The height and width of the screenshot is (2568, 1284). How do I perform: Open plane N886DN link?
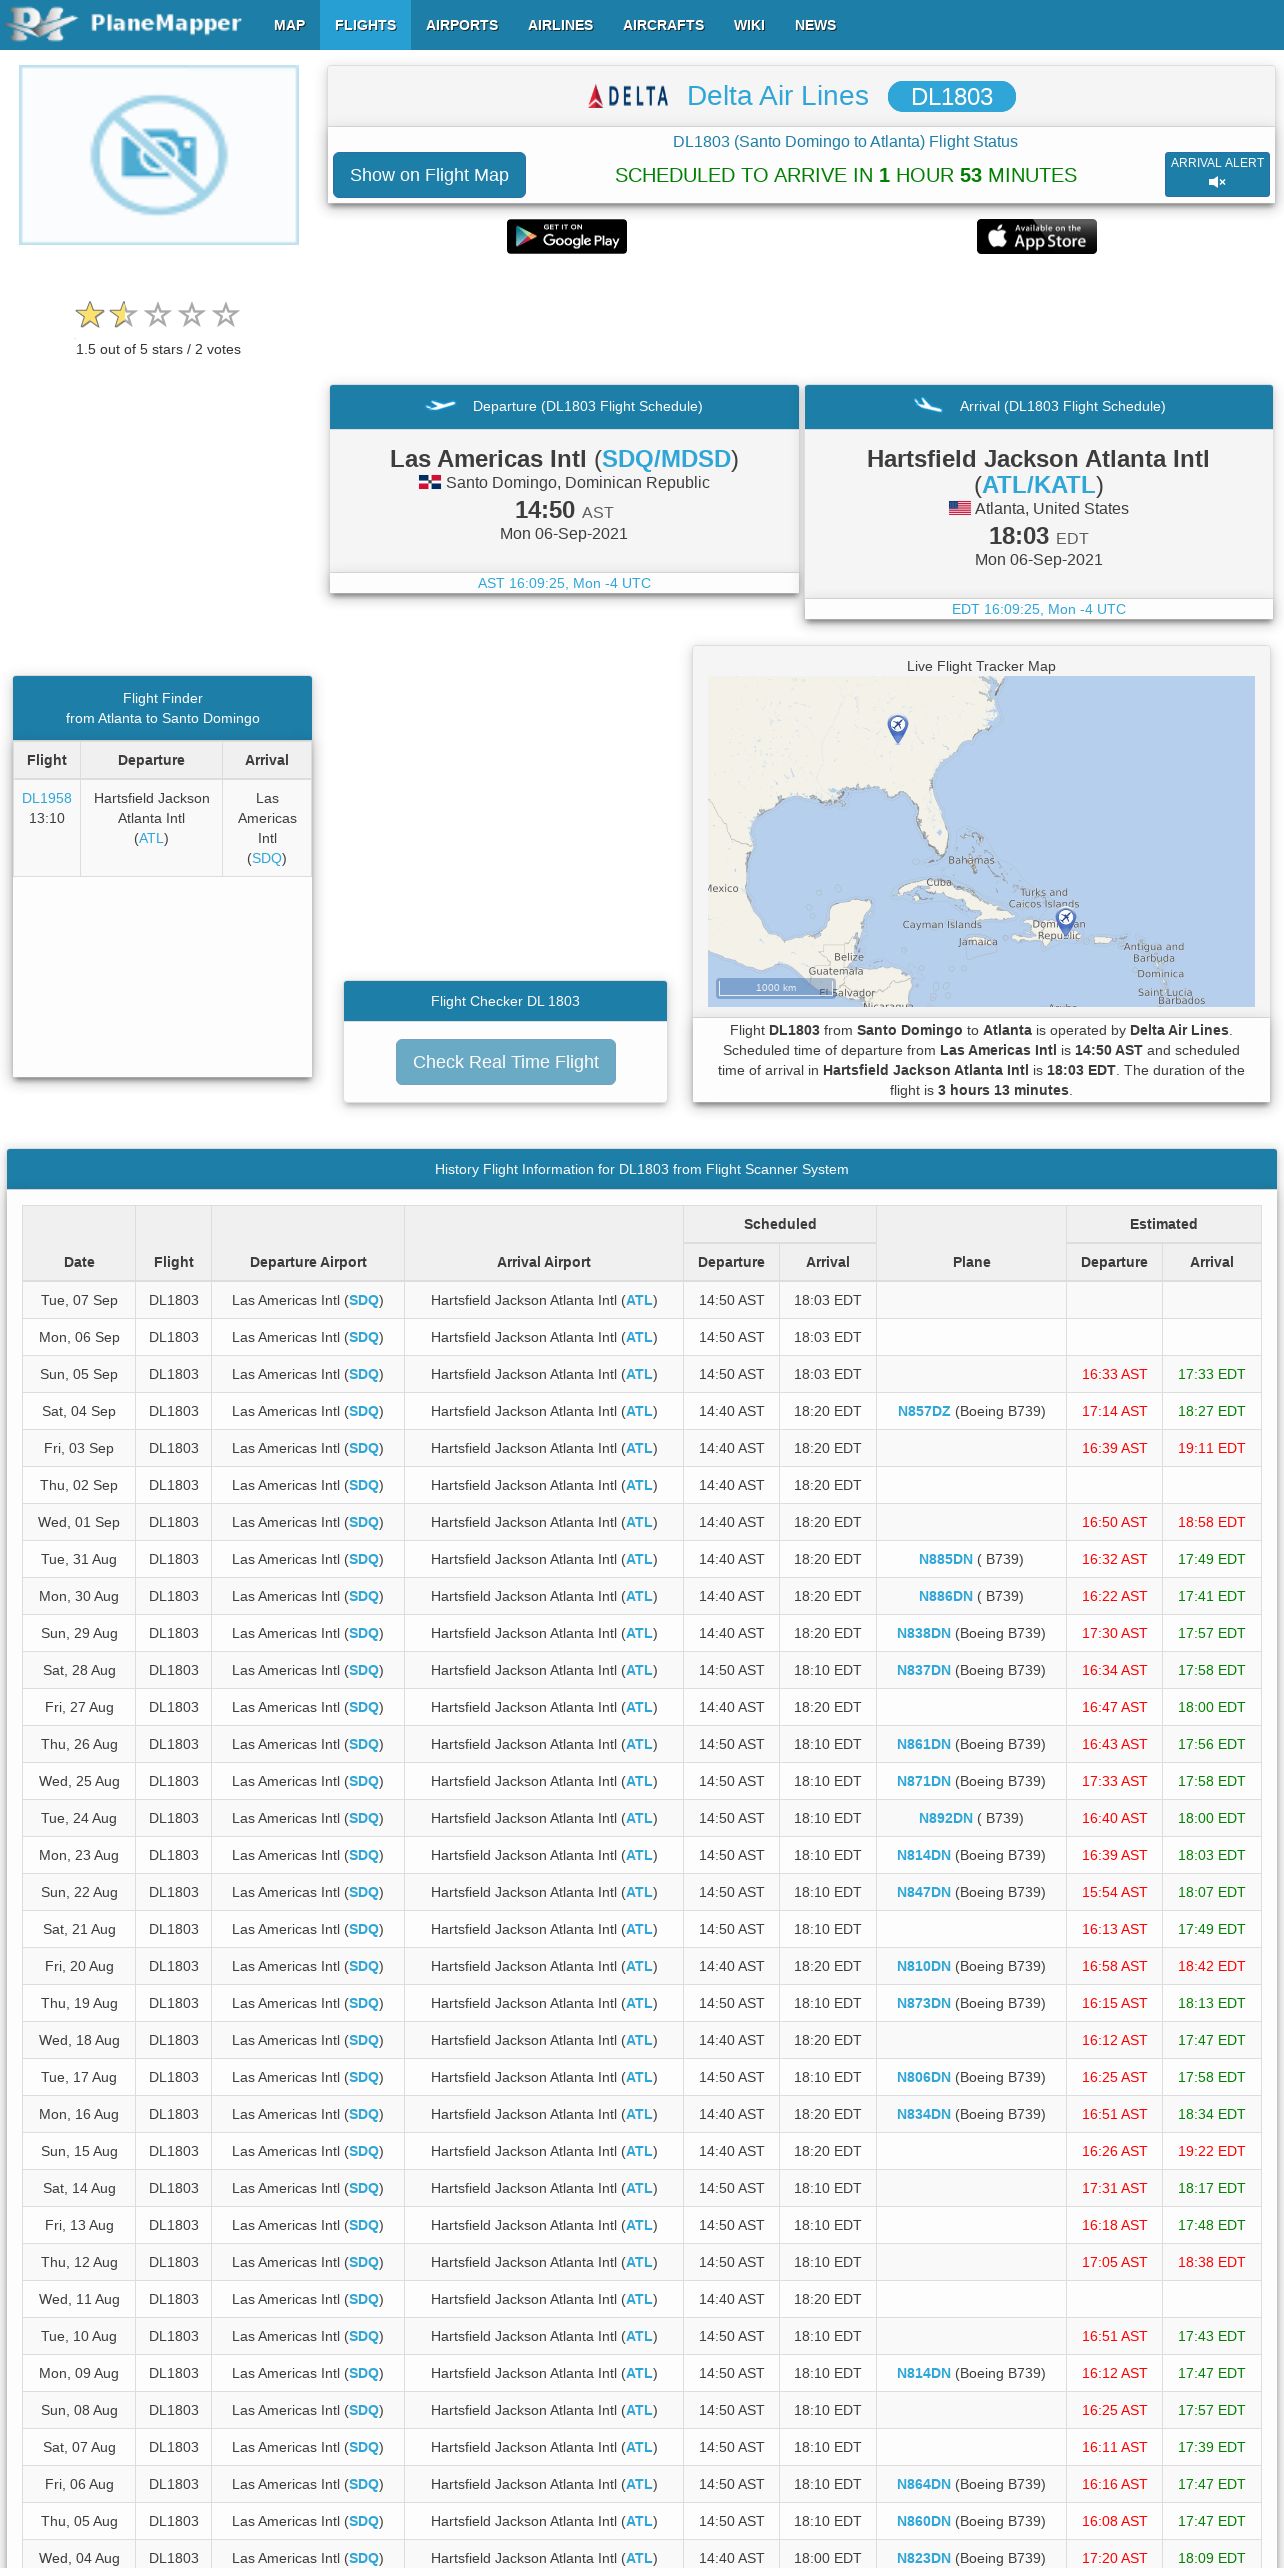(946, 1596)
